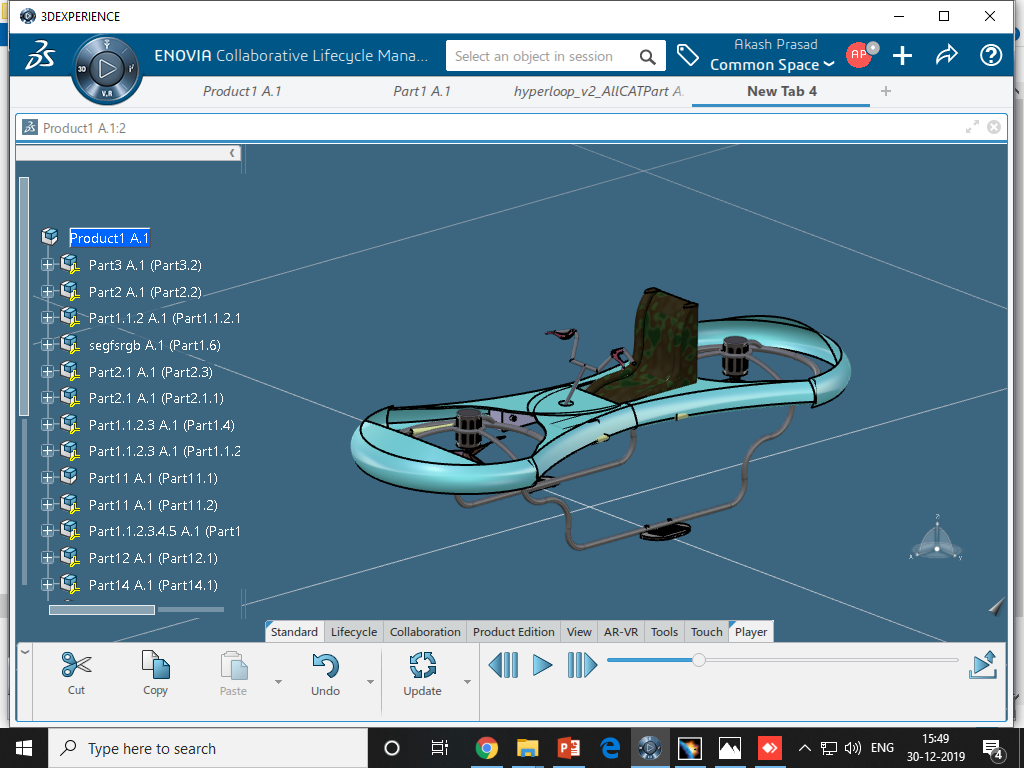Open the Tools toolbar tab
This screenshot has height=768, width=1024.
[x=664, y=632]
